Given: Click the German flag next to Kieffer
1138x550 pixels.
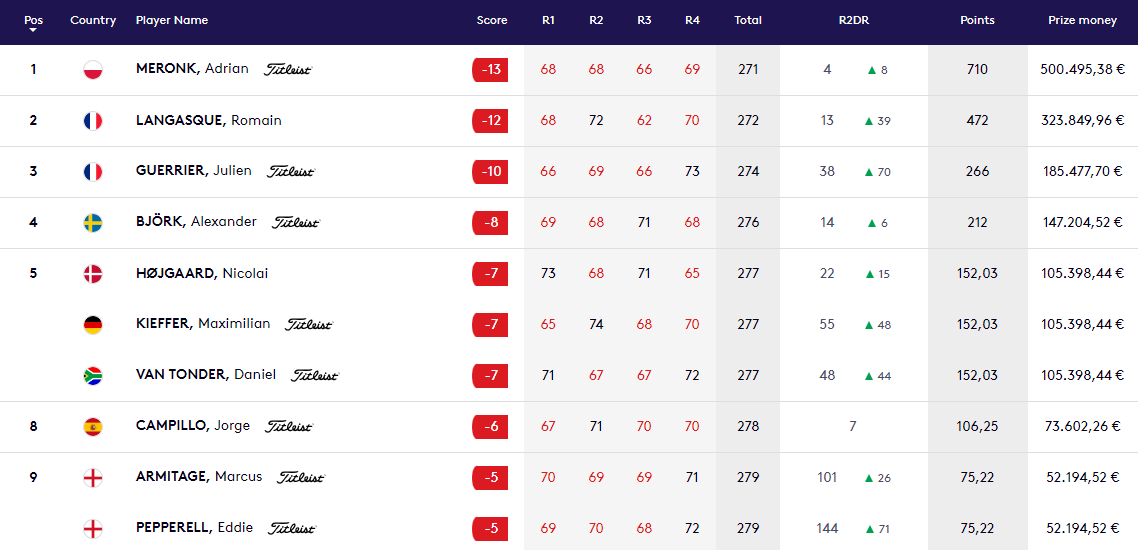Looking at the screenshot, I should click(x=93, y=325).
